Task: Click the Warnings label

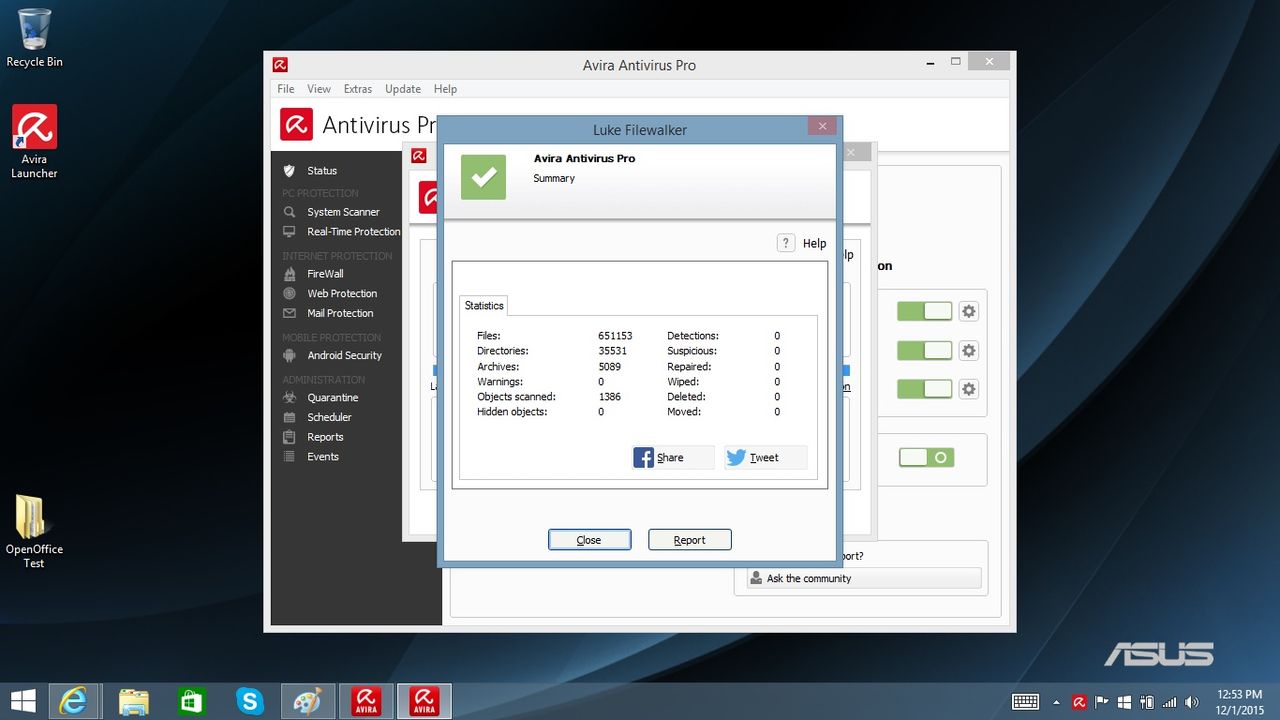Action: click(500, 382)
